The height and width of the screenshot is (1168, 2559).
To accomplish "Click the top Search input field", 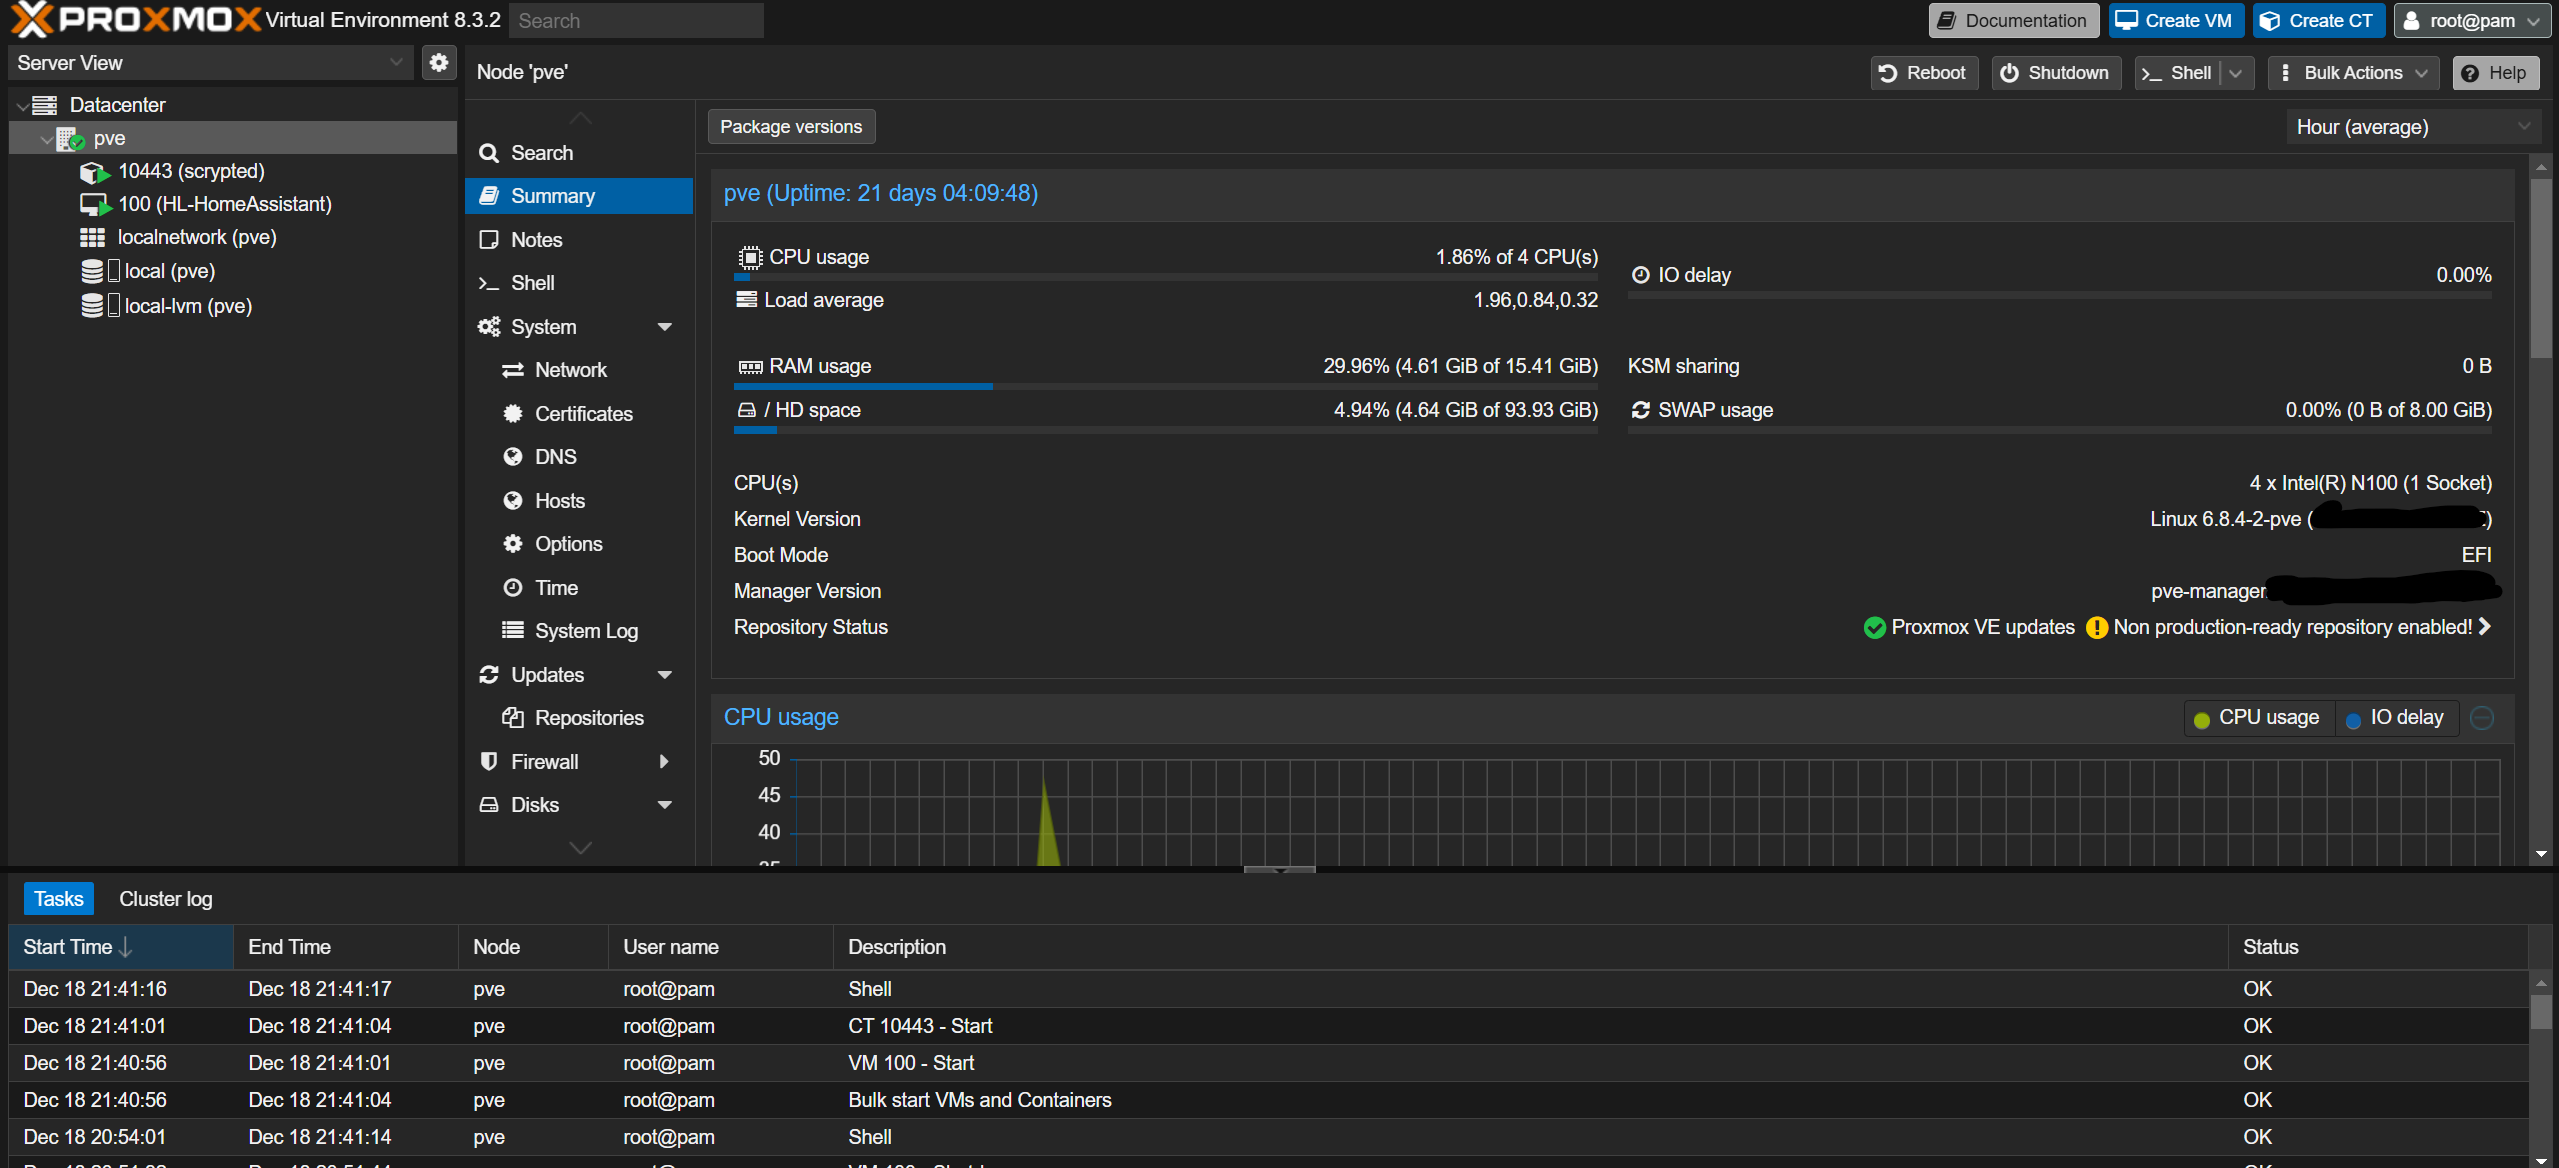I will [x=636, y=21].
